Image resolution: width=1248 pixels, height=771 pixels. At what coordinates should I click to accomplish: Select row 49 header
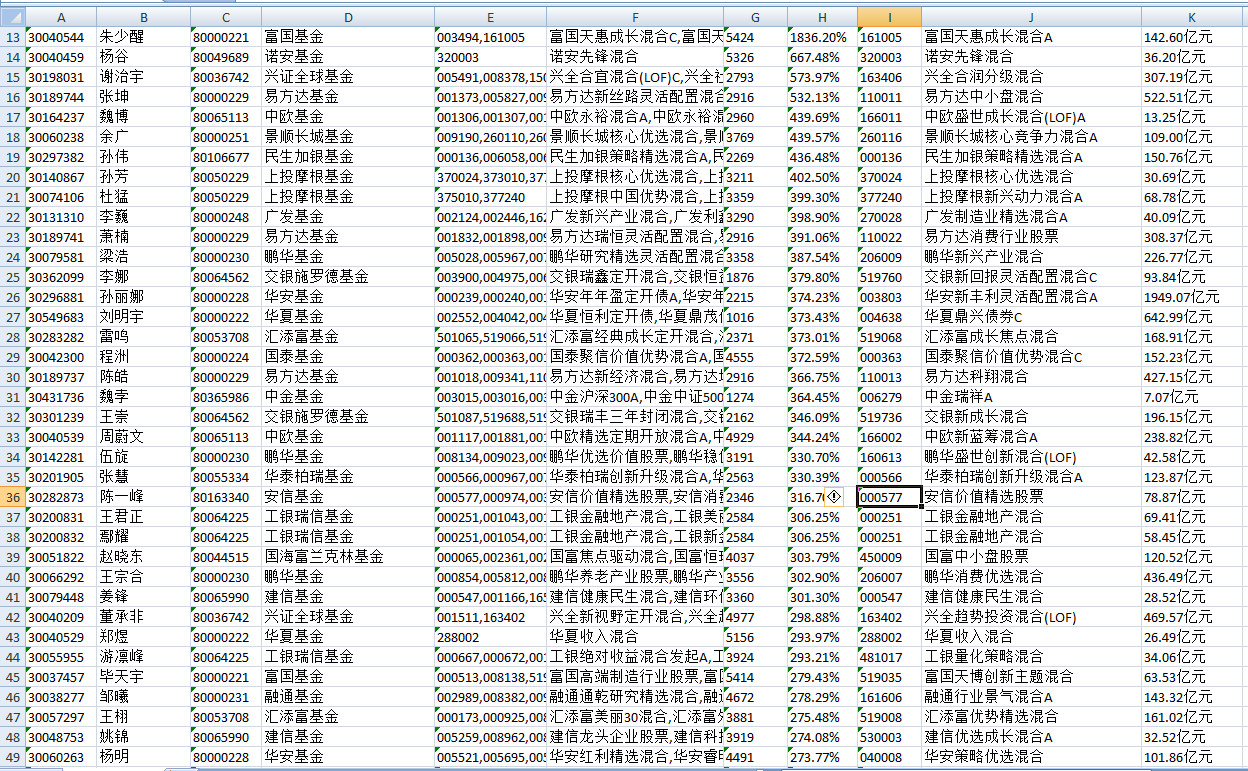pos(12,757)
